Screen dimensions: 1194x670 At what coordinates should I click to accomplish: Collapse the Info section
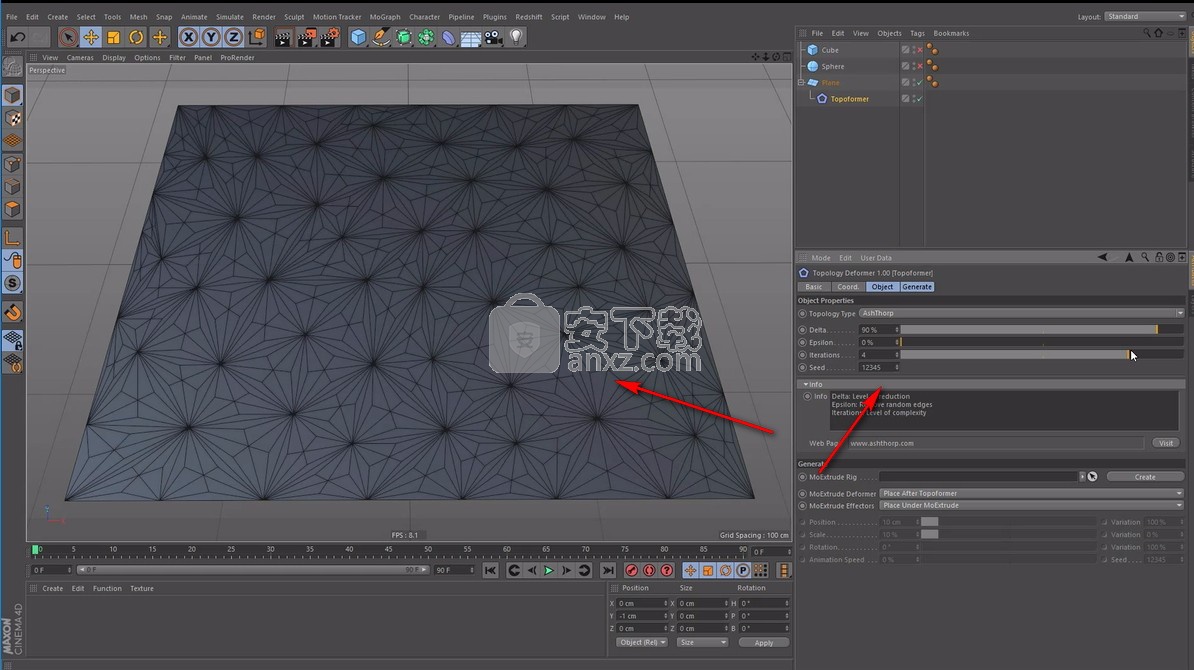click(x=806, y=384)
